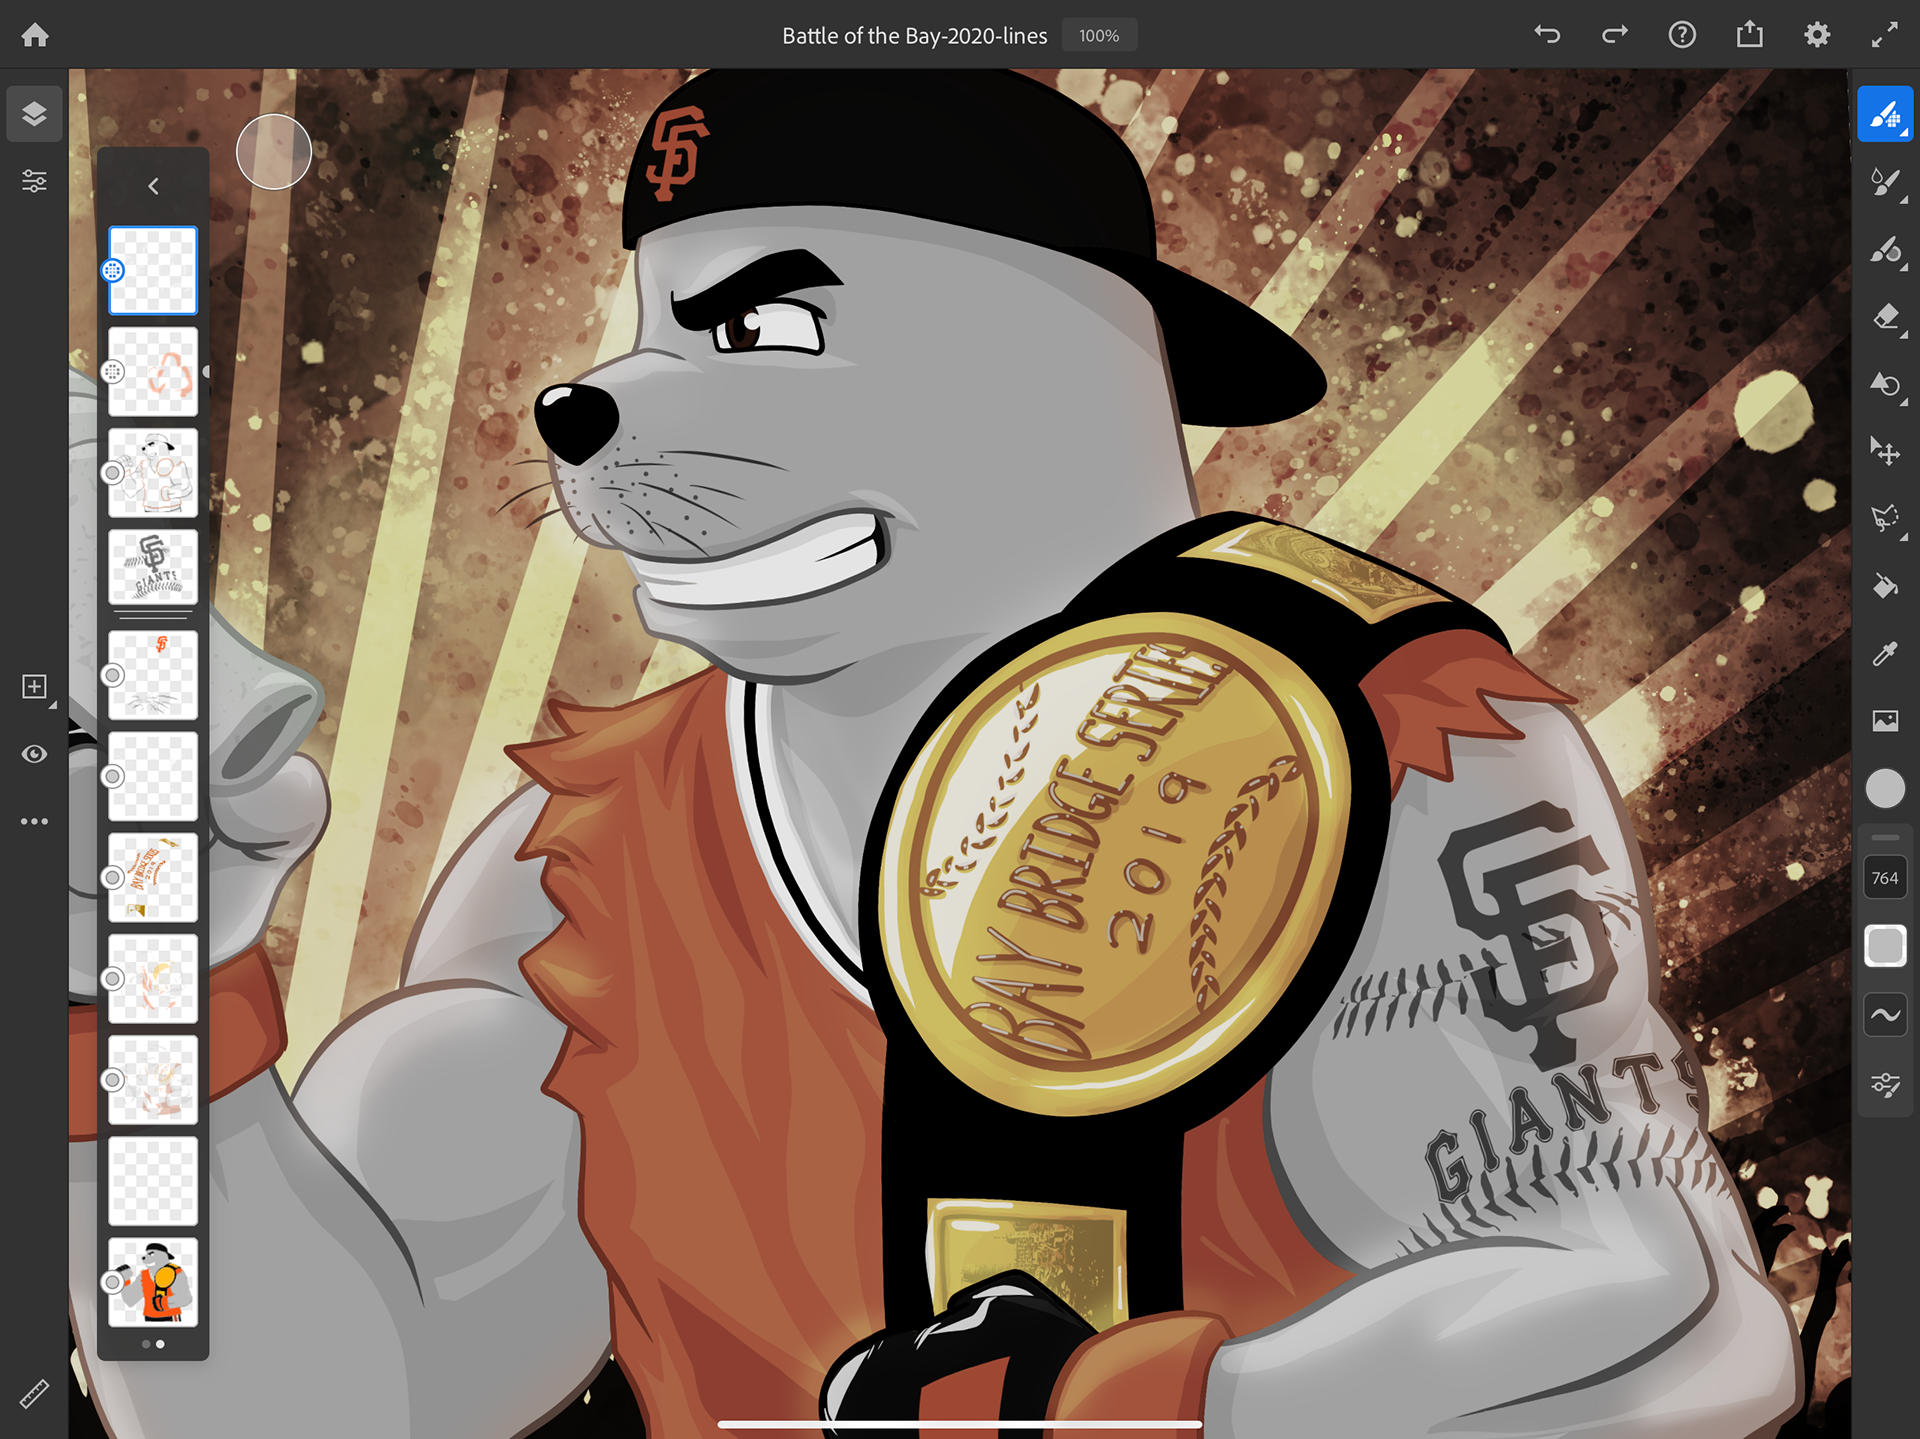
Task: Select the paint bucket fill tool
Action: click(x=1884, y=586)
